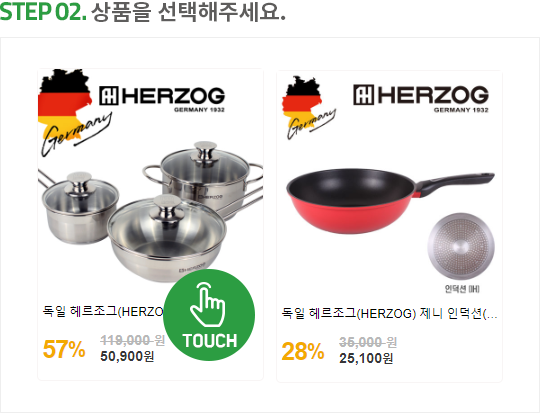540x413 pixels.
Task: Click the crossed-out 35,000원 original price
Action: (368, 342)
